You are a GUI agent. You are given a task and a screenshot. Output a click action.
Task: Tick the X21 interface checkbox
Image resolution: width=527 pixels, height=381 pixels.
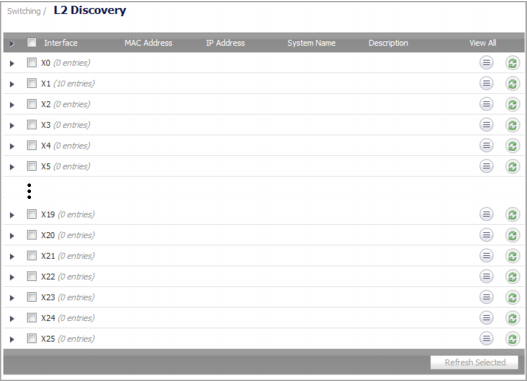[x=32, y=256]
